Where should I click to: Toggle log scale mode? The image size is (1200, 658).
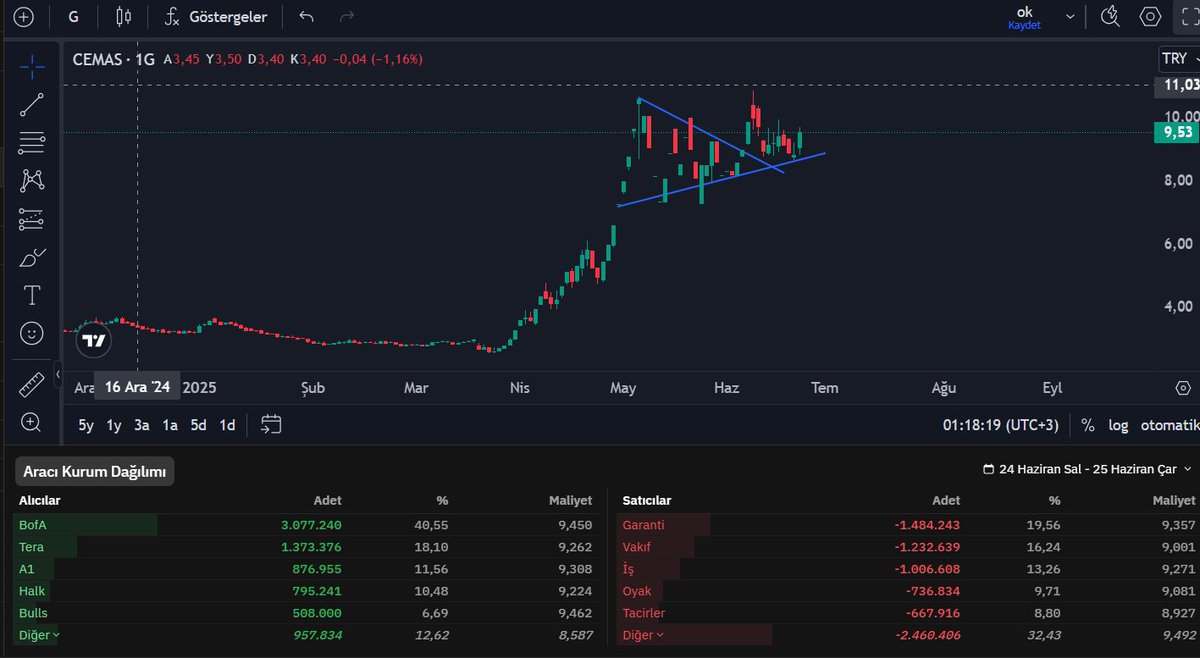point(1118,425)
